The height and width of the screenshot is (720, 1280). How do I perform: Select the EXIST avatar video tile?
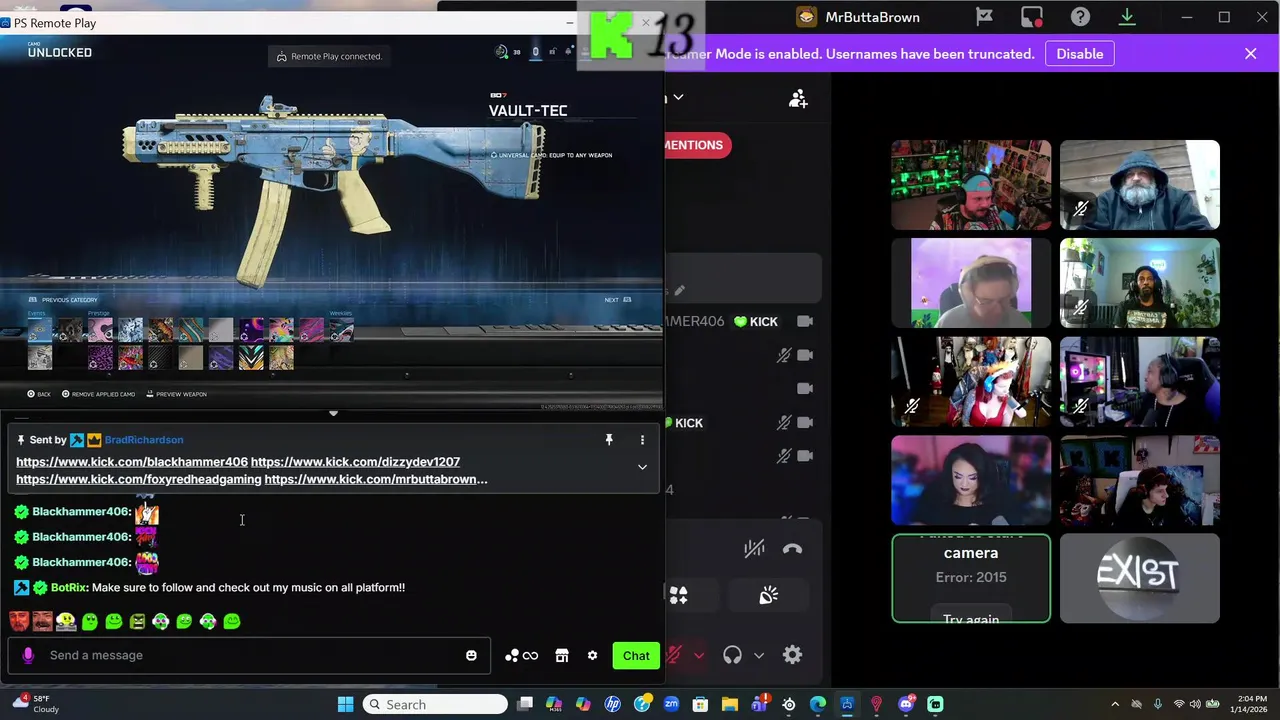click(1139, 578)
